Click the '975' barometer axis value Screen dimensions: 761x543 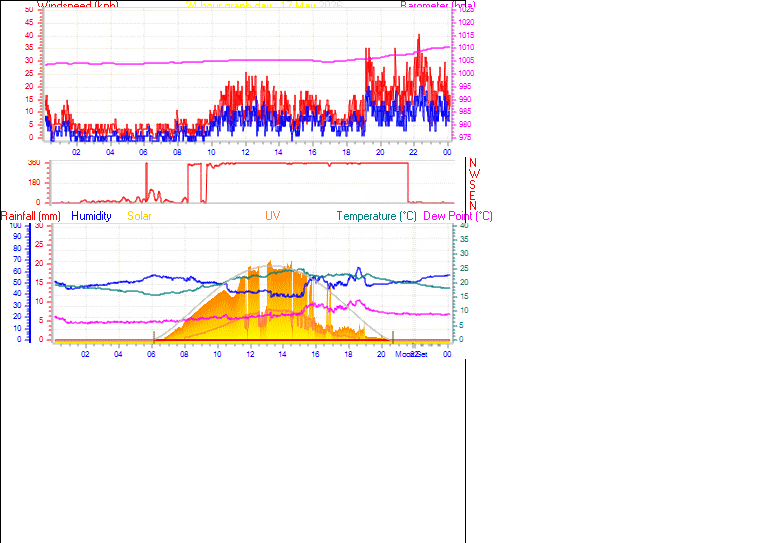click(x=464, y=137)
